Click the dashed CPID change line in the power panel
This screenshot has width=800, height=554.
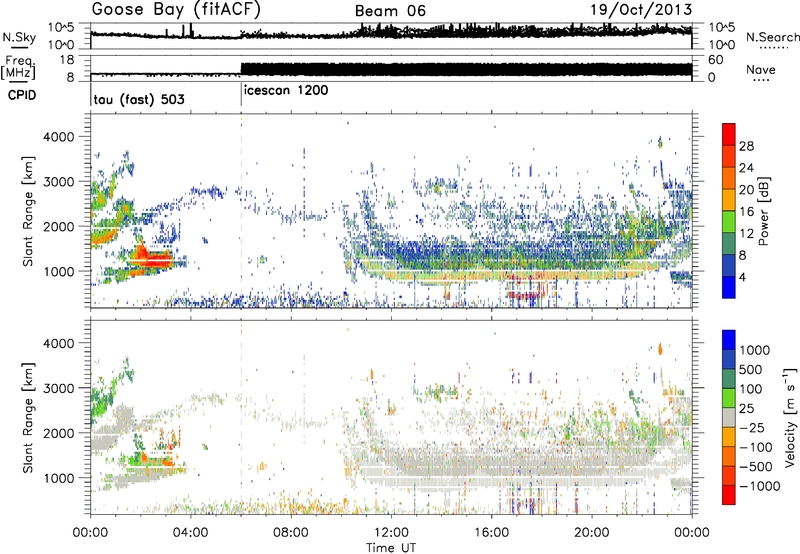click(x=241, y=211)
